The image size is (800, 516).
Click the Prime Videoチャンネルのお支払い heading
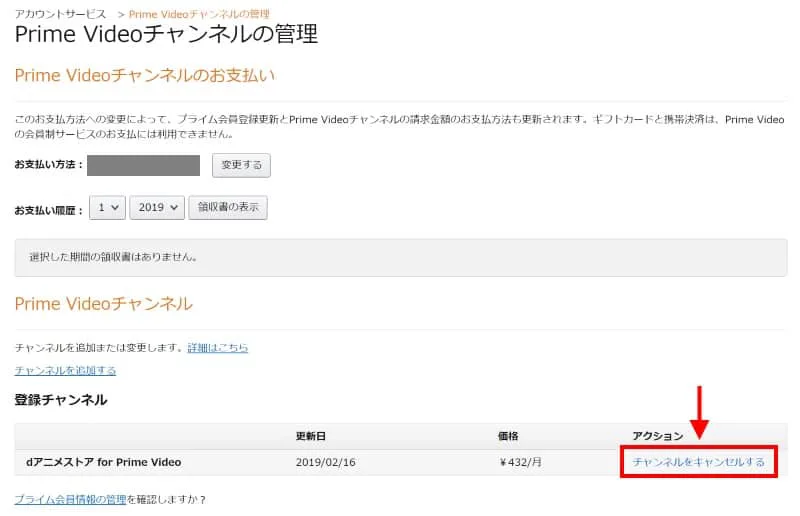(144, 75)
